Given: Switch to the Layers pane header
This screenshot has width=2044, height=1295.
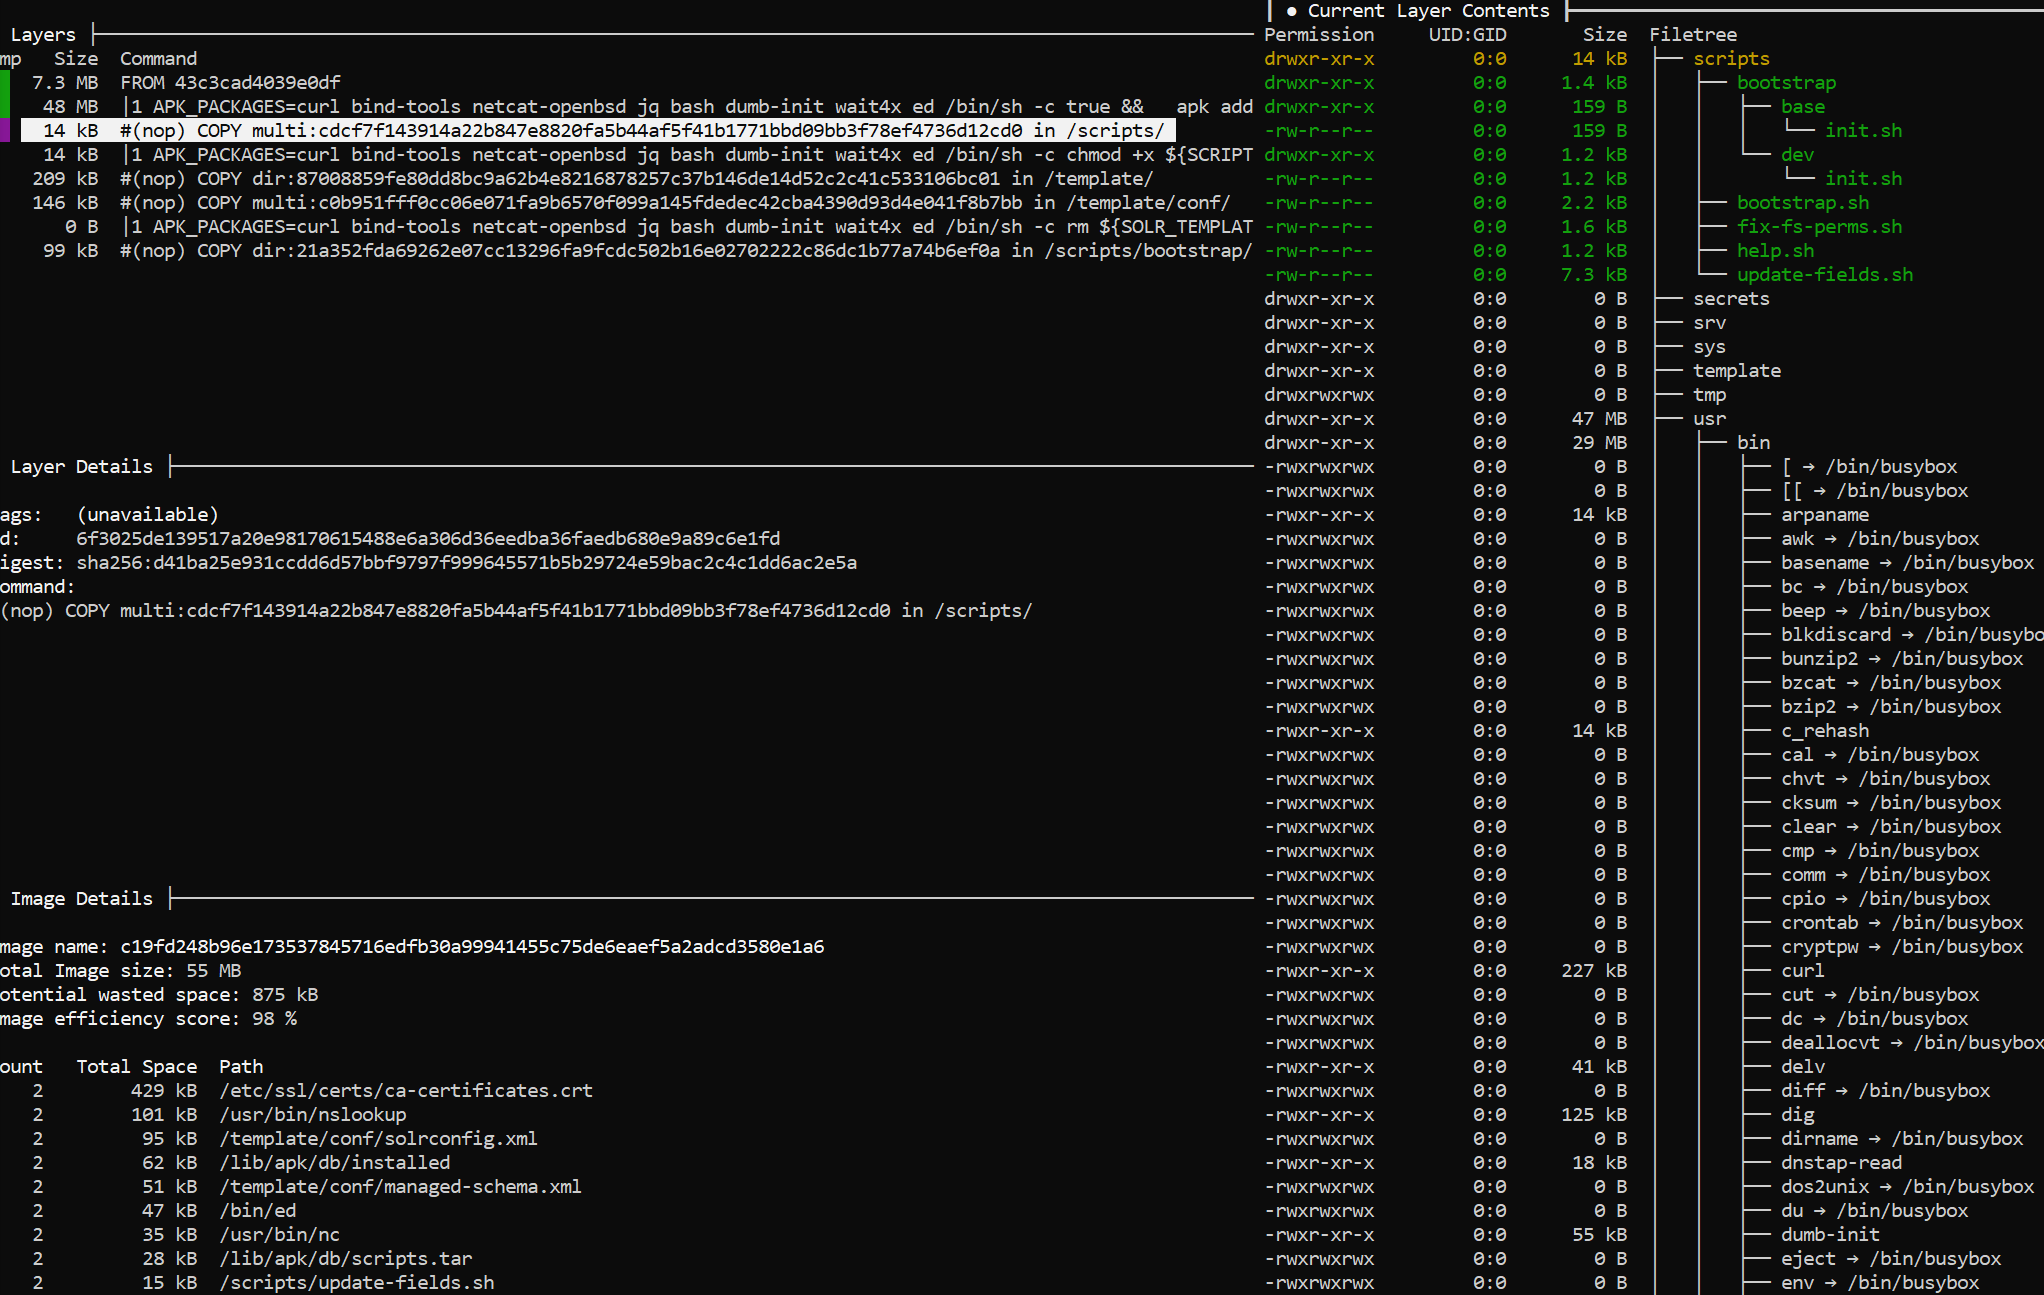Looking at the screenshot, I should [42, 34].
